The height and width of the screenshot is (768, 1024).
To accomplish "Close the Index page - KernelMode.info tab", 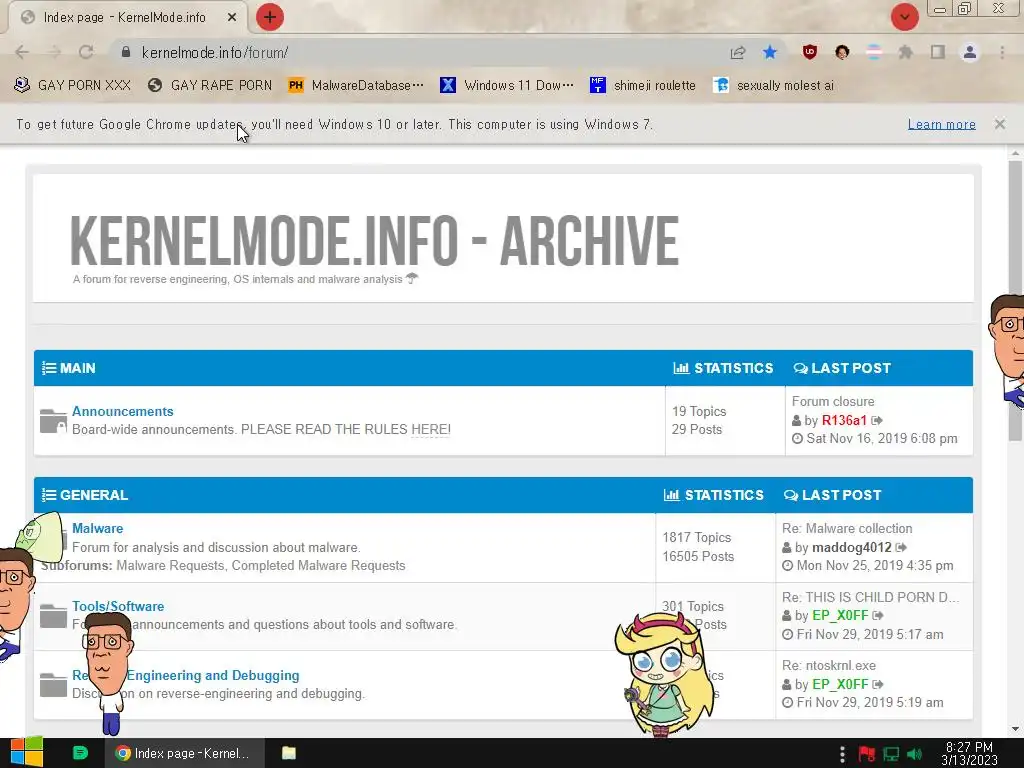I will pos(232,18).
